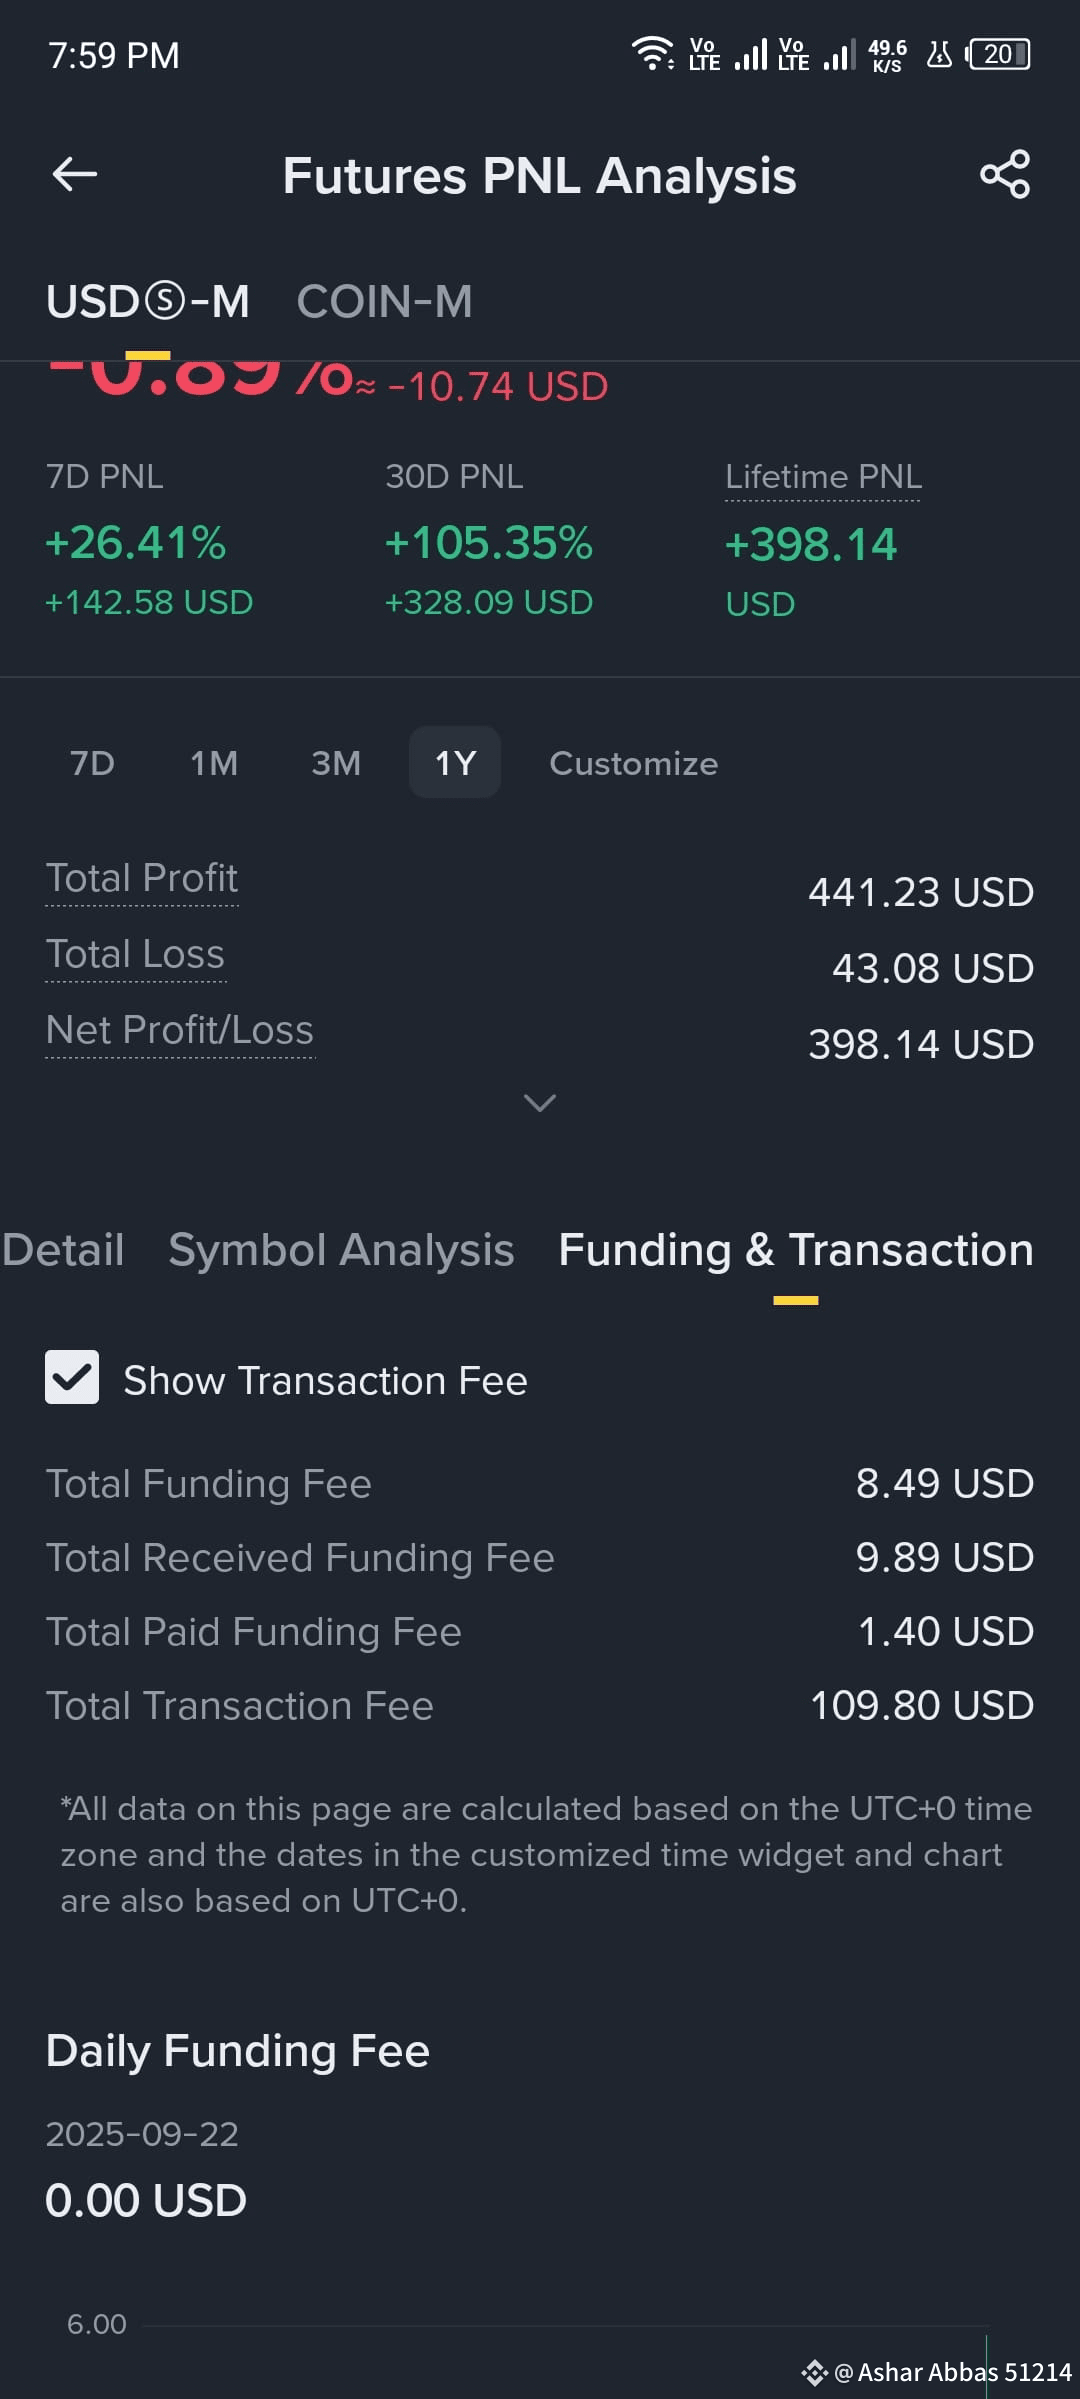Select the 1Y time range
The height and width of the screenshot is (2399, 1080).
[455, 763]
